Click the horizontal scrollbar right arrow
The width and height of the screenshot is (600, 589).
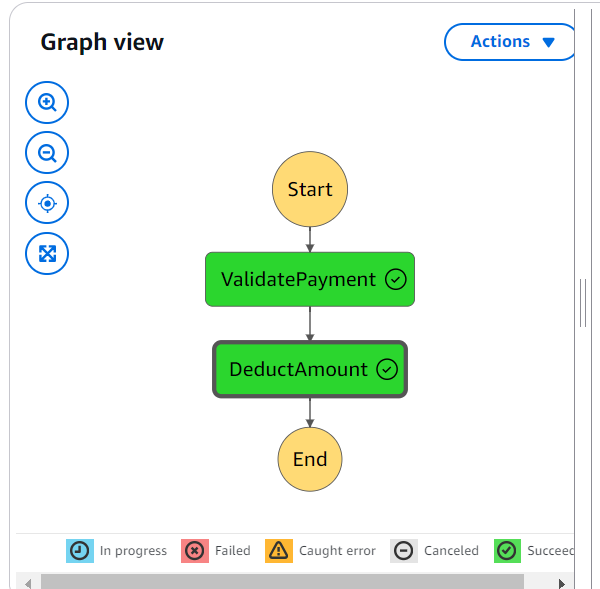tap(562, 582)
